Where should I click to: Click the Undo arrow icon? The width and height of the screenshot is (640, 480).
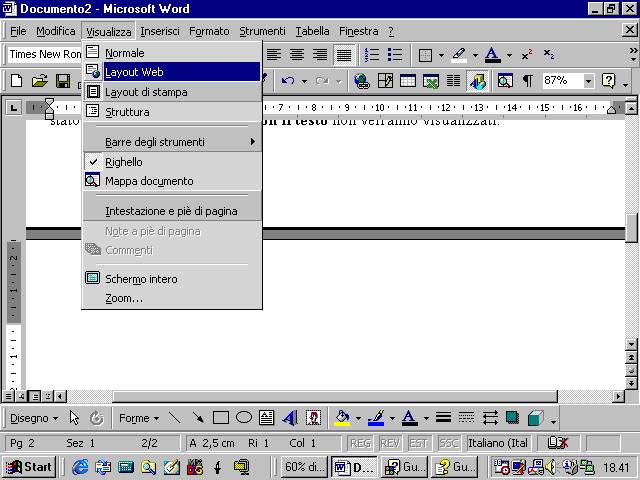[288, 81]
